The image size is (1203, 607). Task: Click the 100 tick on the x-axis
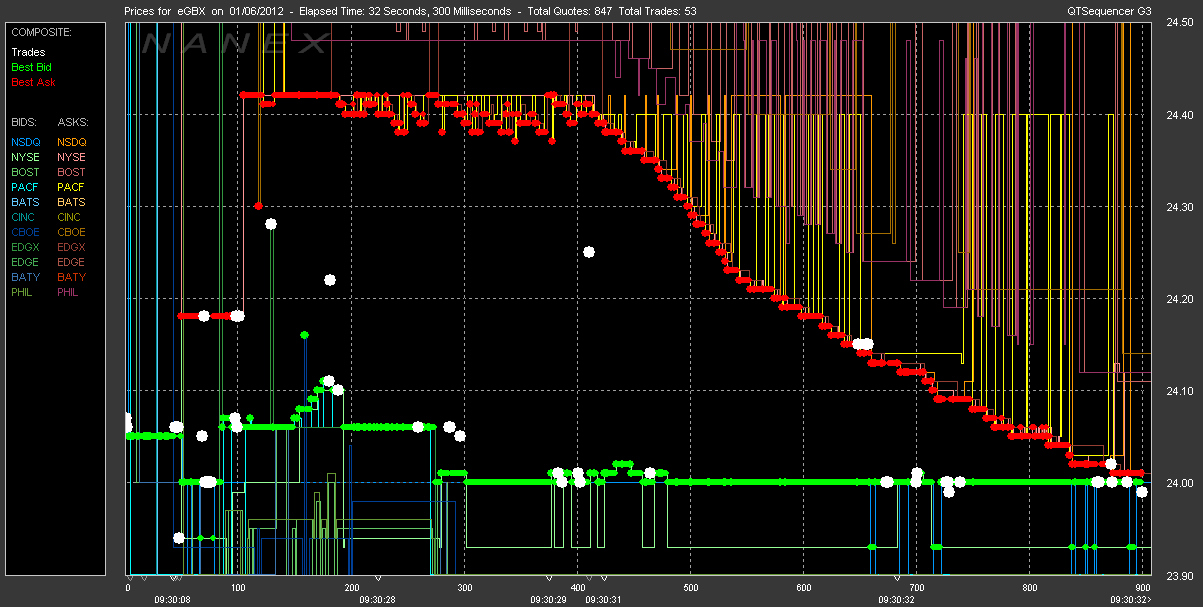[x=238, y=588]
